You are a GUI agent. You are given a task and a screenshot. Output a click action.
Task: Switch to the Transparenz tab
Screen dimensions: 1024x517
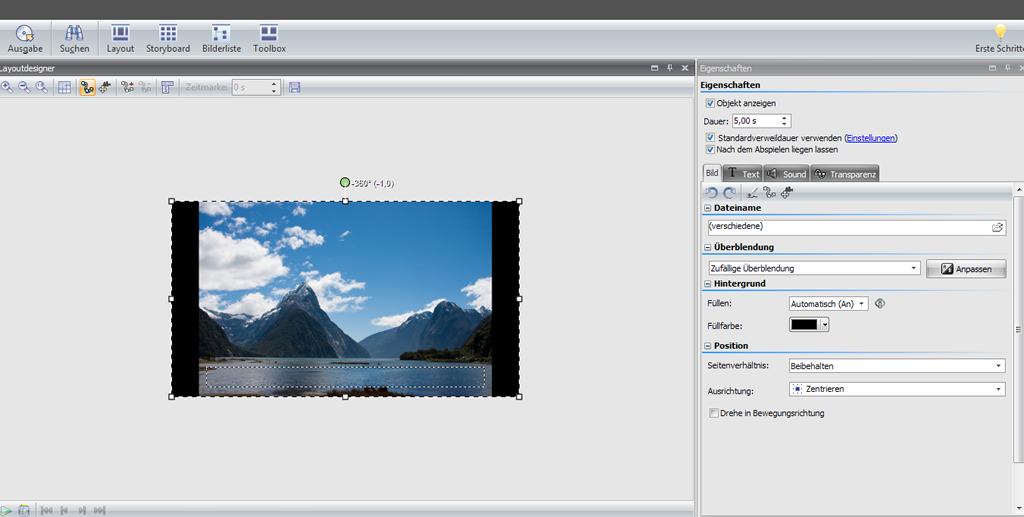point(845,174)
